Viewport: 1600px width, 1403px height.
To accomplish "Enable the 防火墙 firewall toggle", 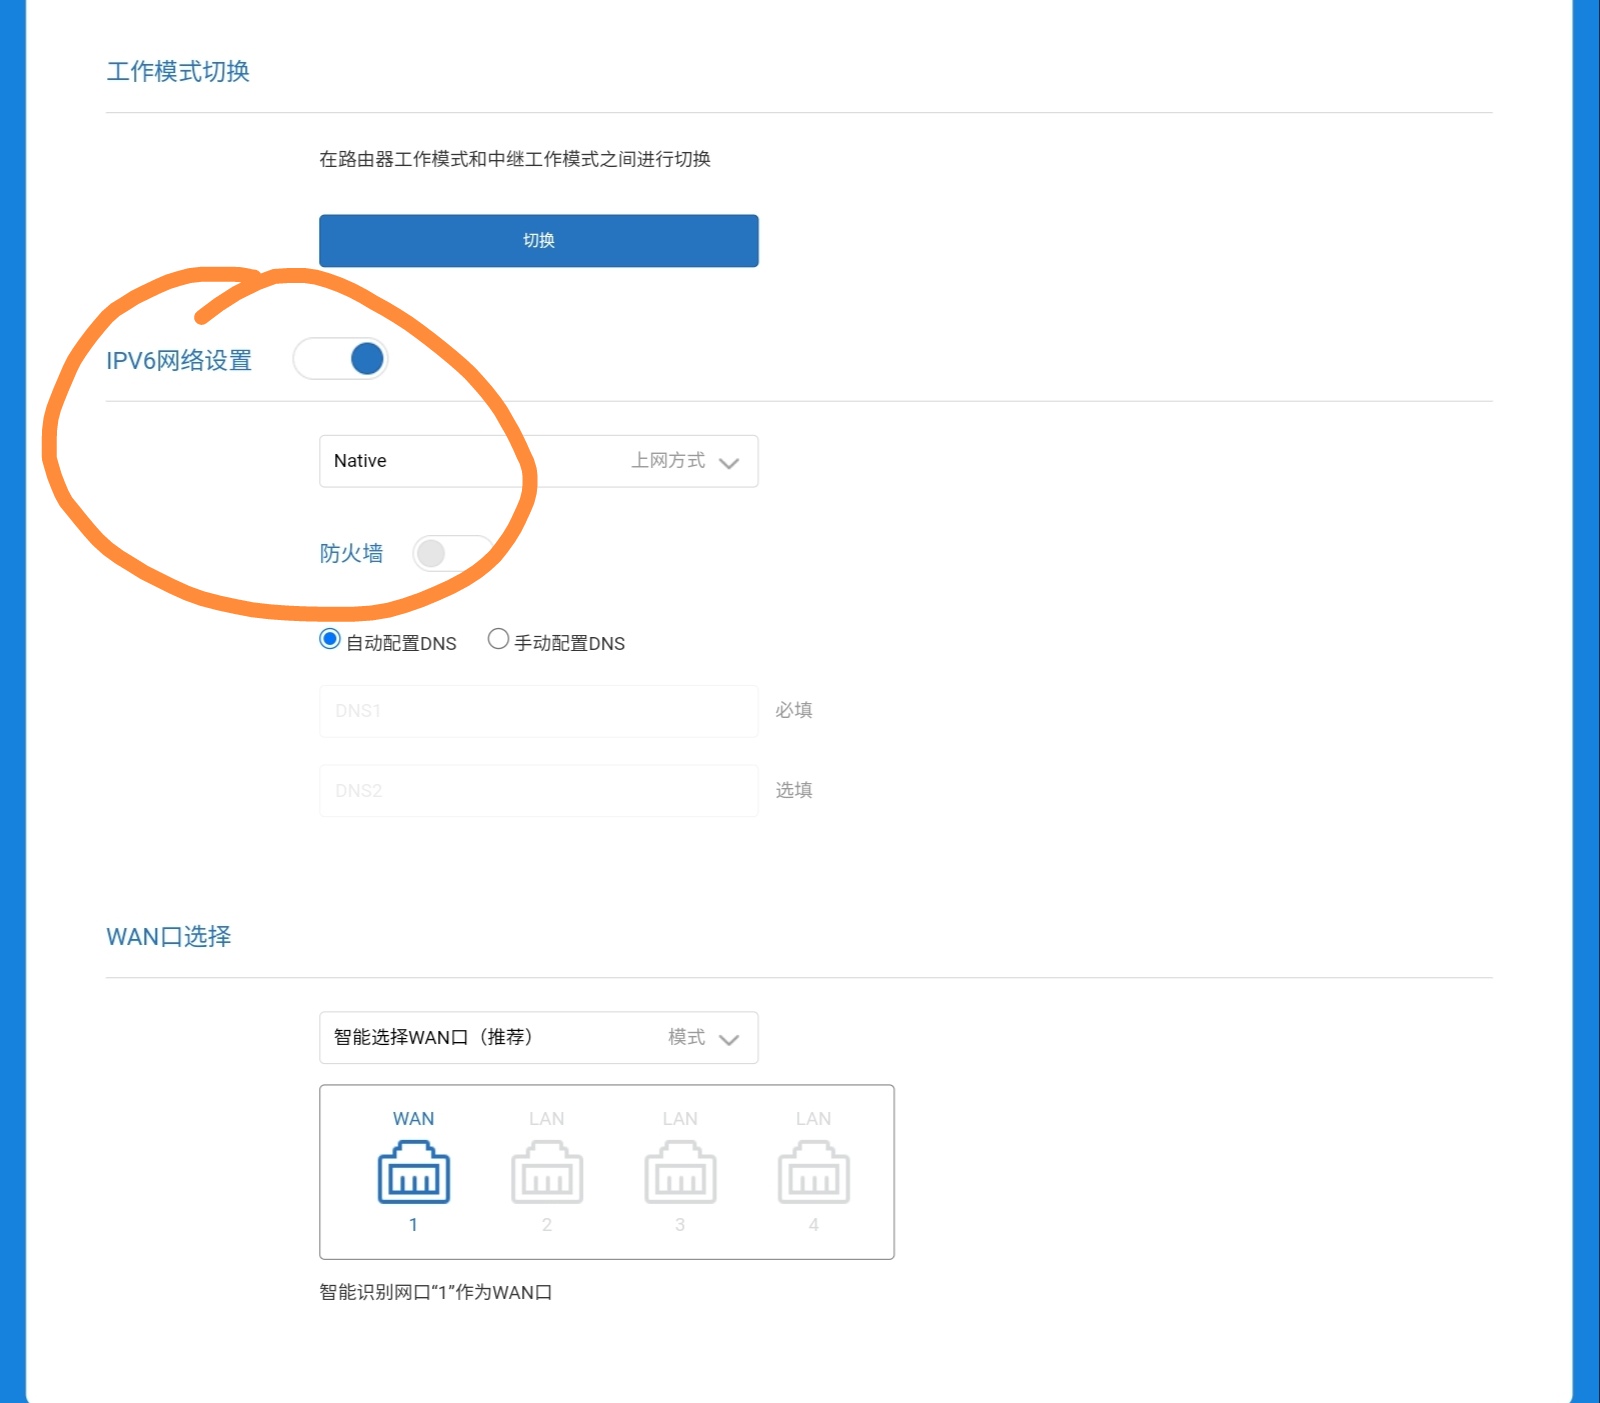I will click(451, 553).
